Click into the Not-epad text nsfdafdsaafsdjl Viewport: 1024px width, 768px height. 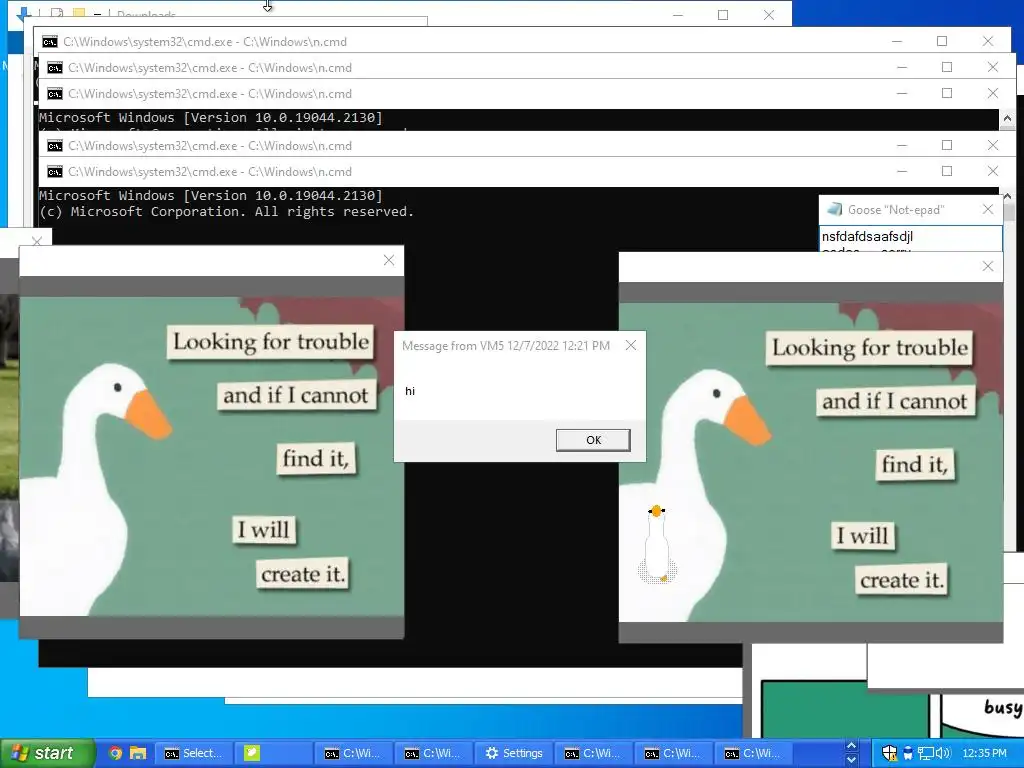(x=867, y=236)
